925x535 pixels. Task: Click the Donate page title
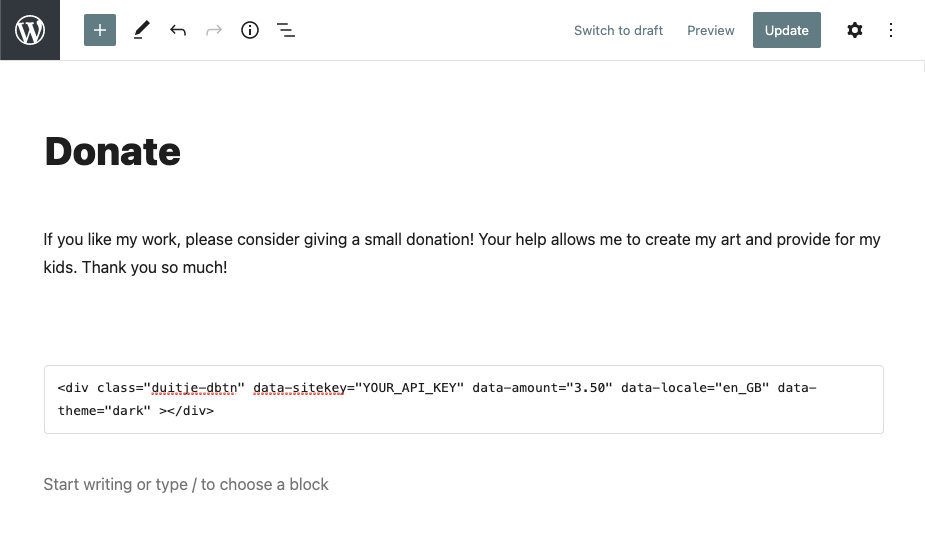pyautogui.click(x=113, y=151)
